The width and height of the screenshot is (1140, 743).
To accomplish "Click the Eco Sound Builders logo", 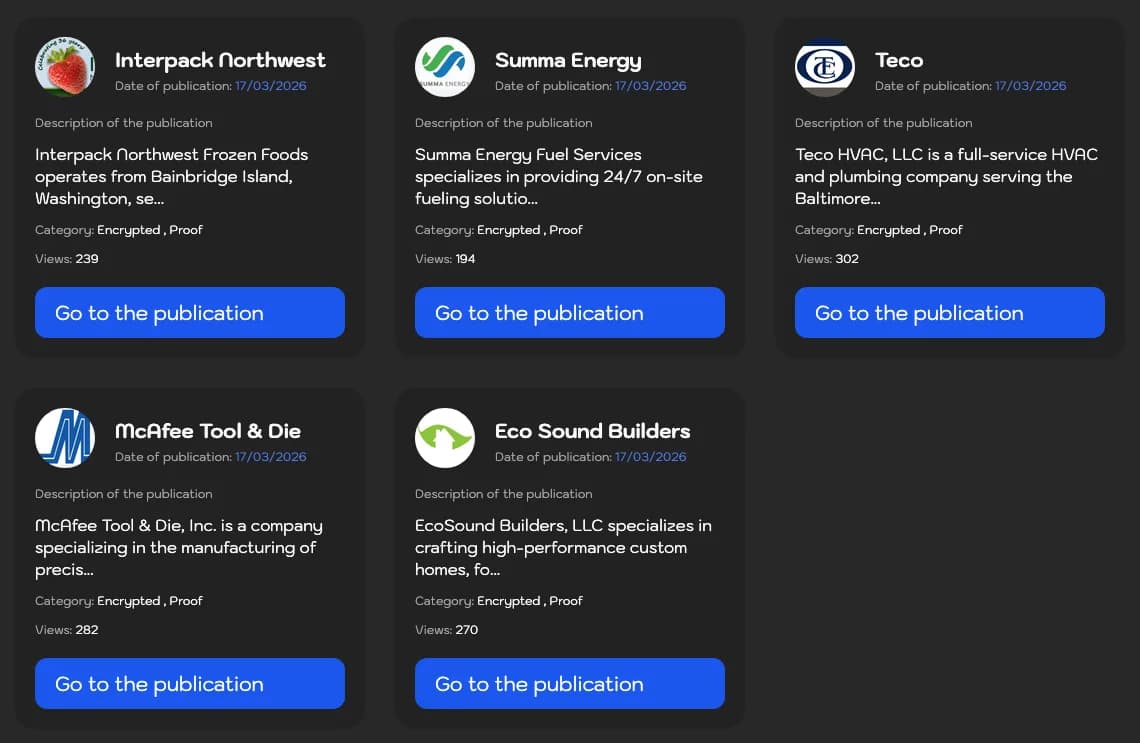I will [x=445, y=438].
